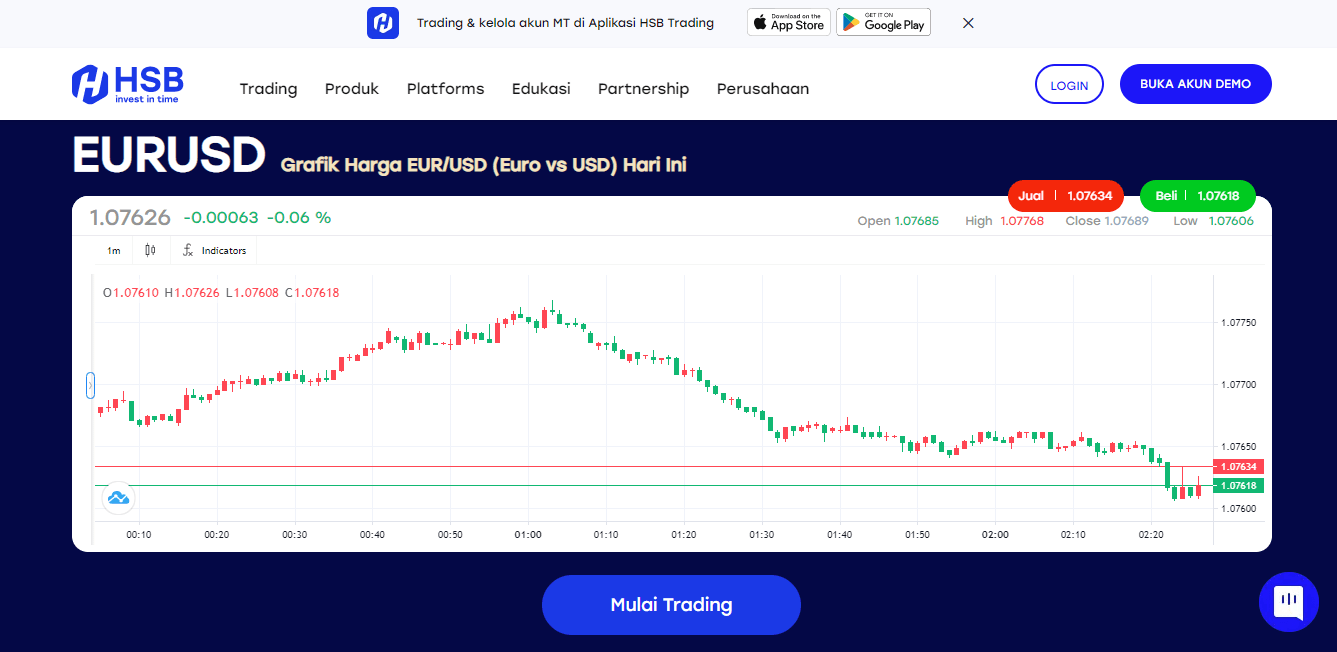Click the HSB logo in the navigation bar

[x=127, y=84]
